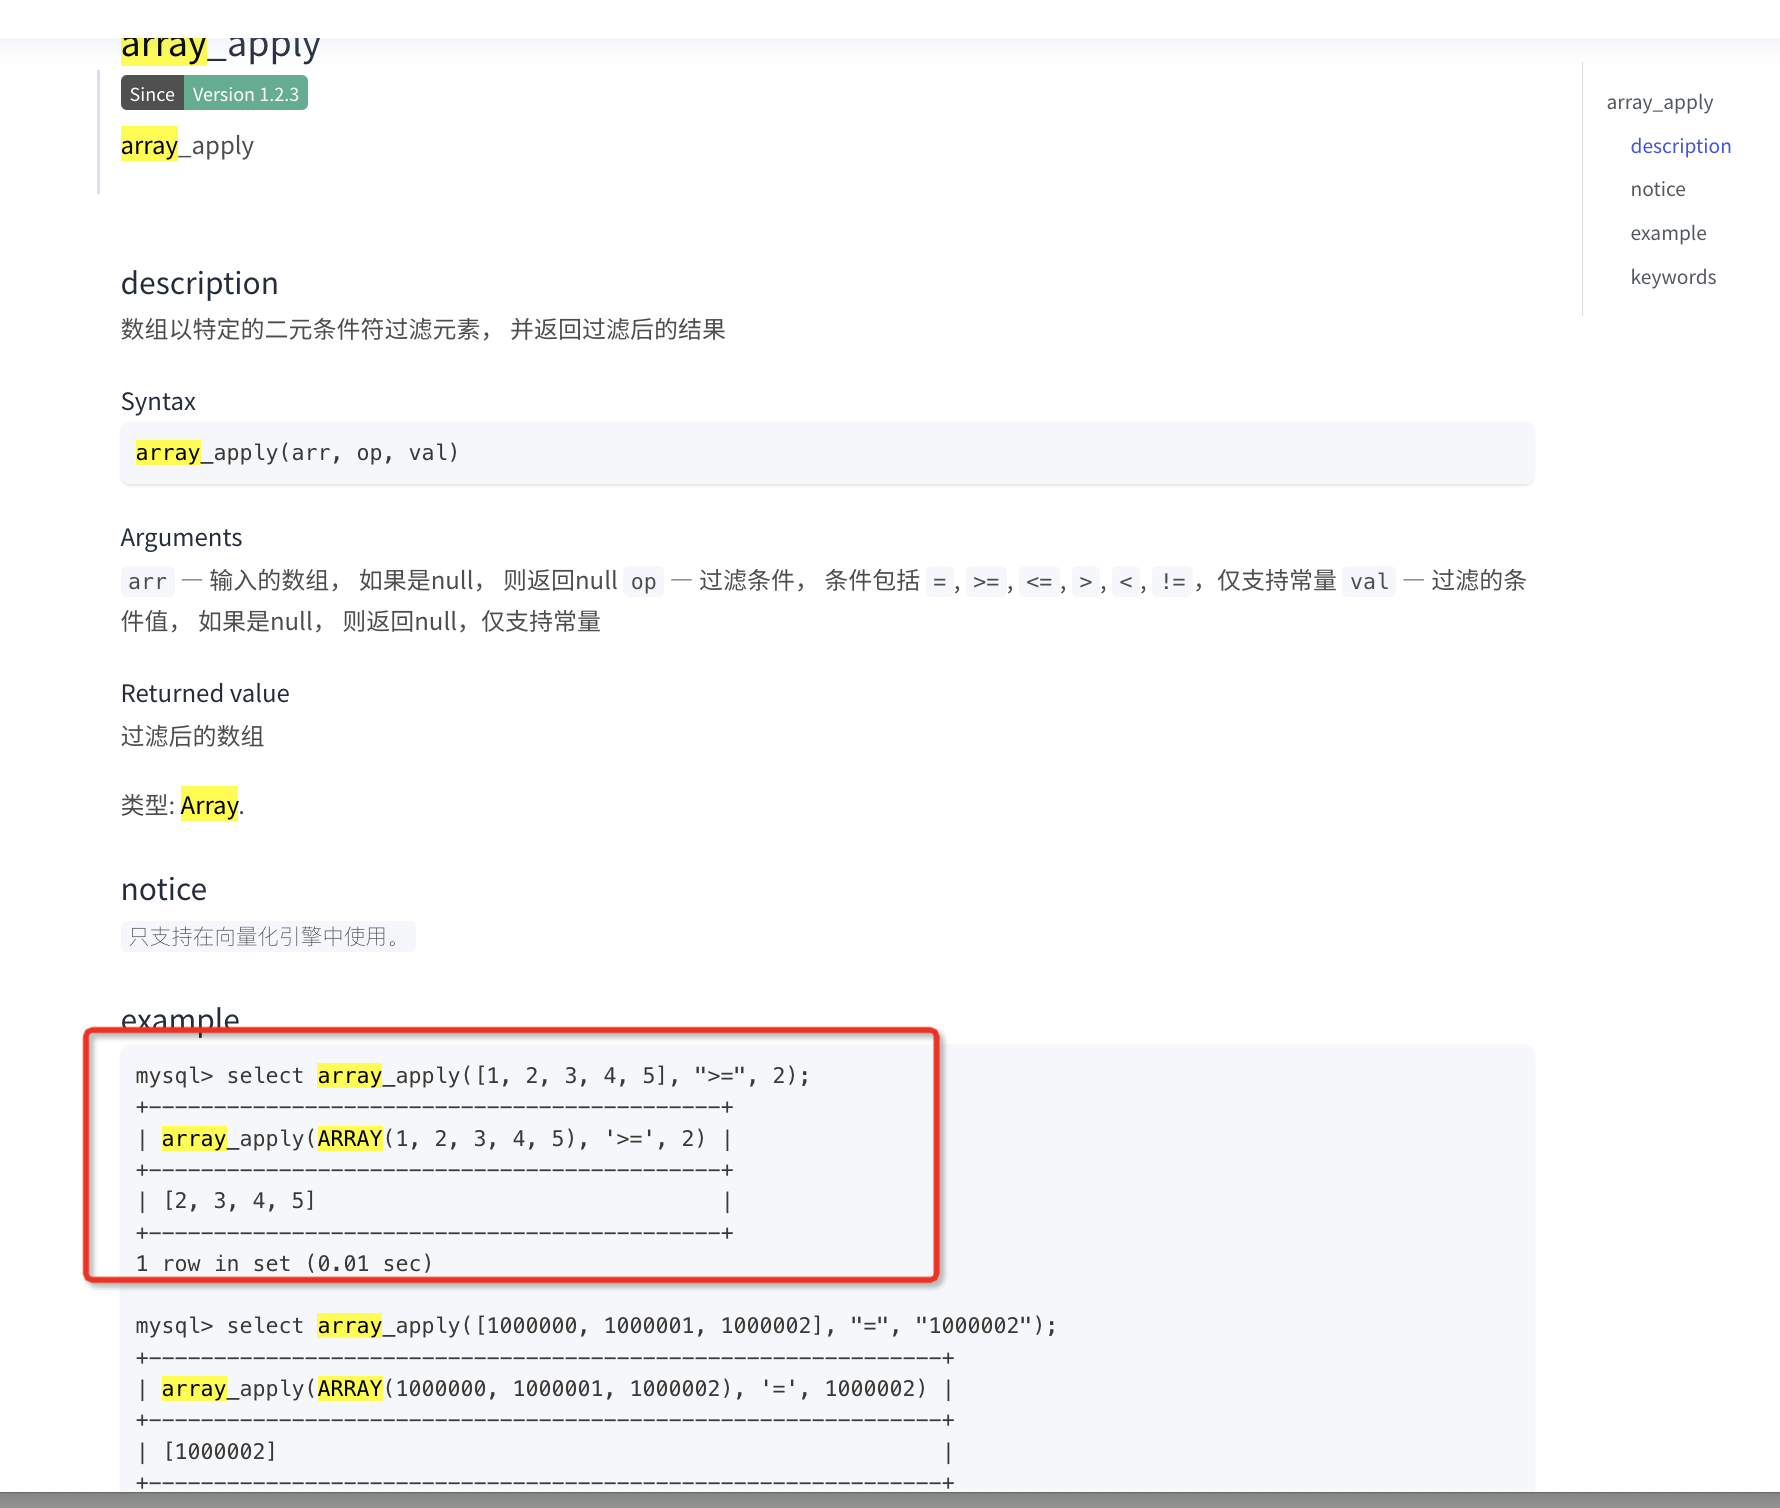Open the description section in the sidebar
This screenshot has width=1780, height=1508.
click(x=1680, y=145)
